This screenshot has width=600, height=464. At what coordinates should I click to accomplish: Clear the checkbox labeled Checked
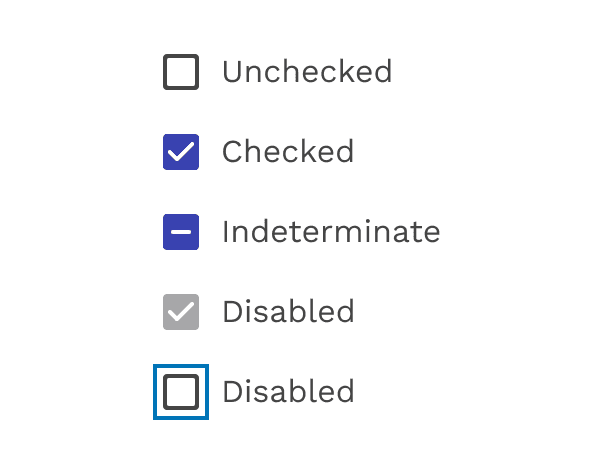pyautogui.click(x=181, y=152)
